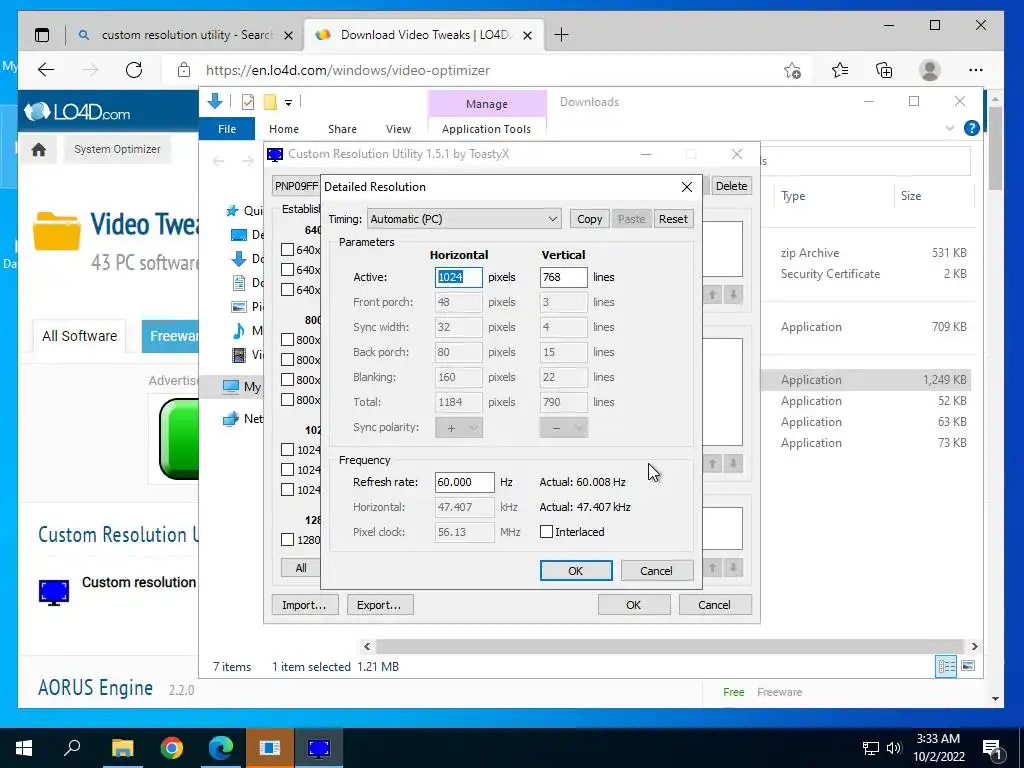The width and height of the screenshot is (1024, 768).
Task: Open Explorer quick access toolbar dropdown
Action: tap(288, 103)
